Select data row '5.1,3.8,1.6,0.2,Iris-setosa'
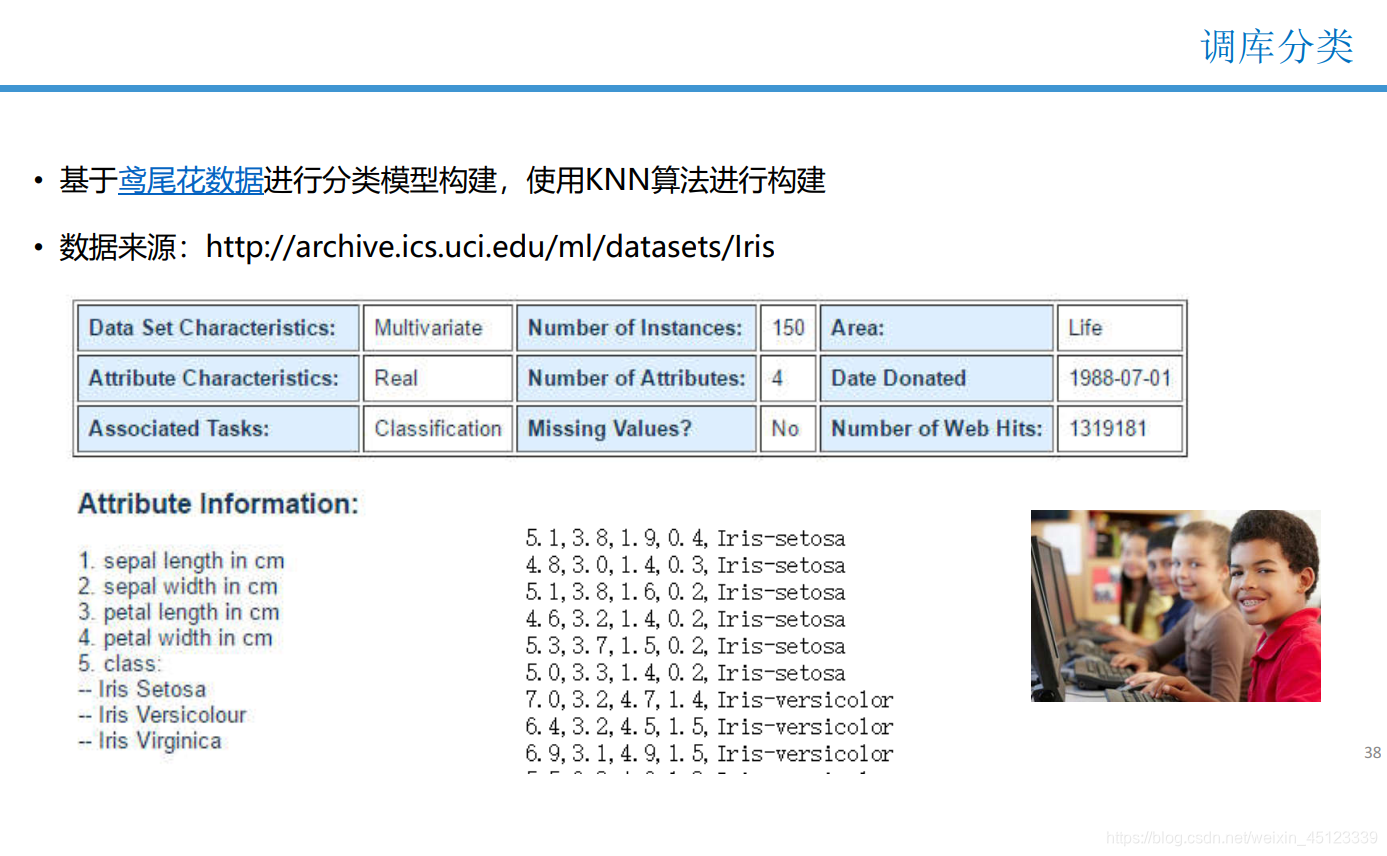Viewport: 1387px width, 856px height. (x=685, y=592)
